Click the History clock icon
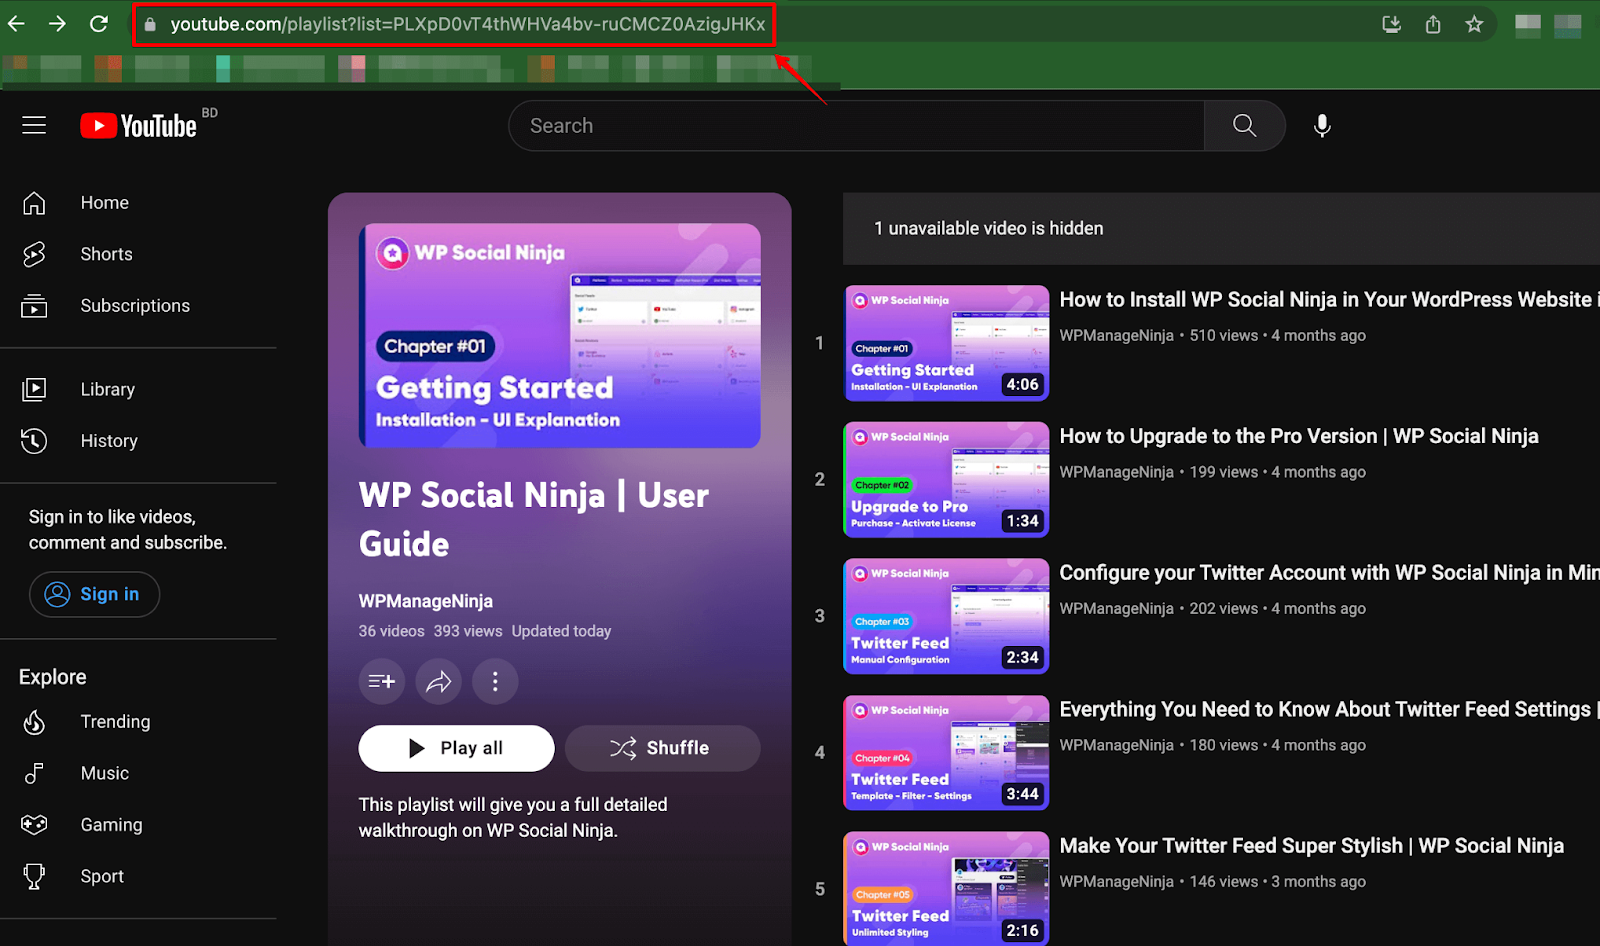Image resolution: width=1600 pixels, height=946 pixels. click(34, 441)
